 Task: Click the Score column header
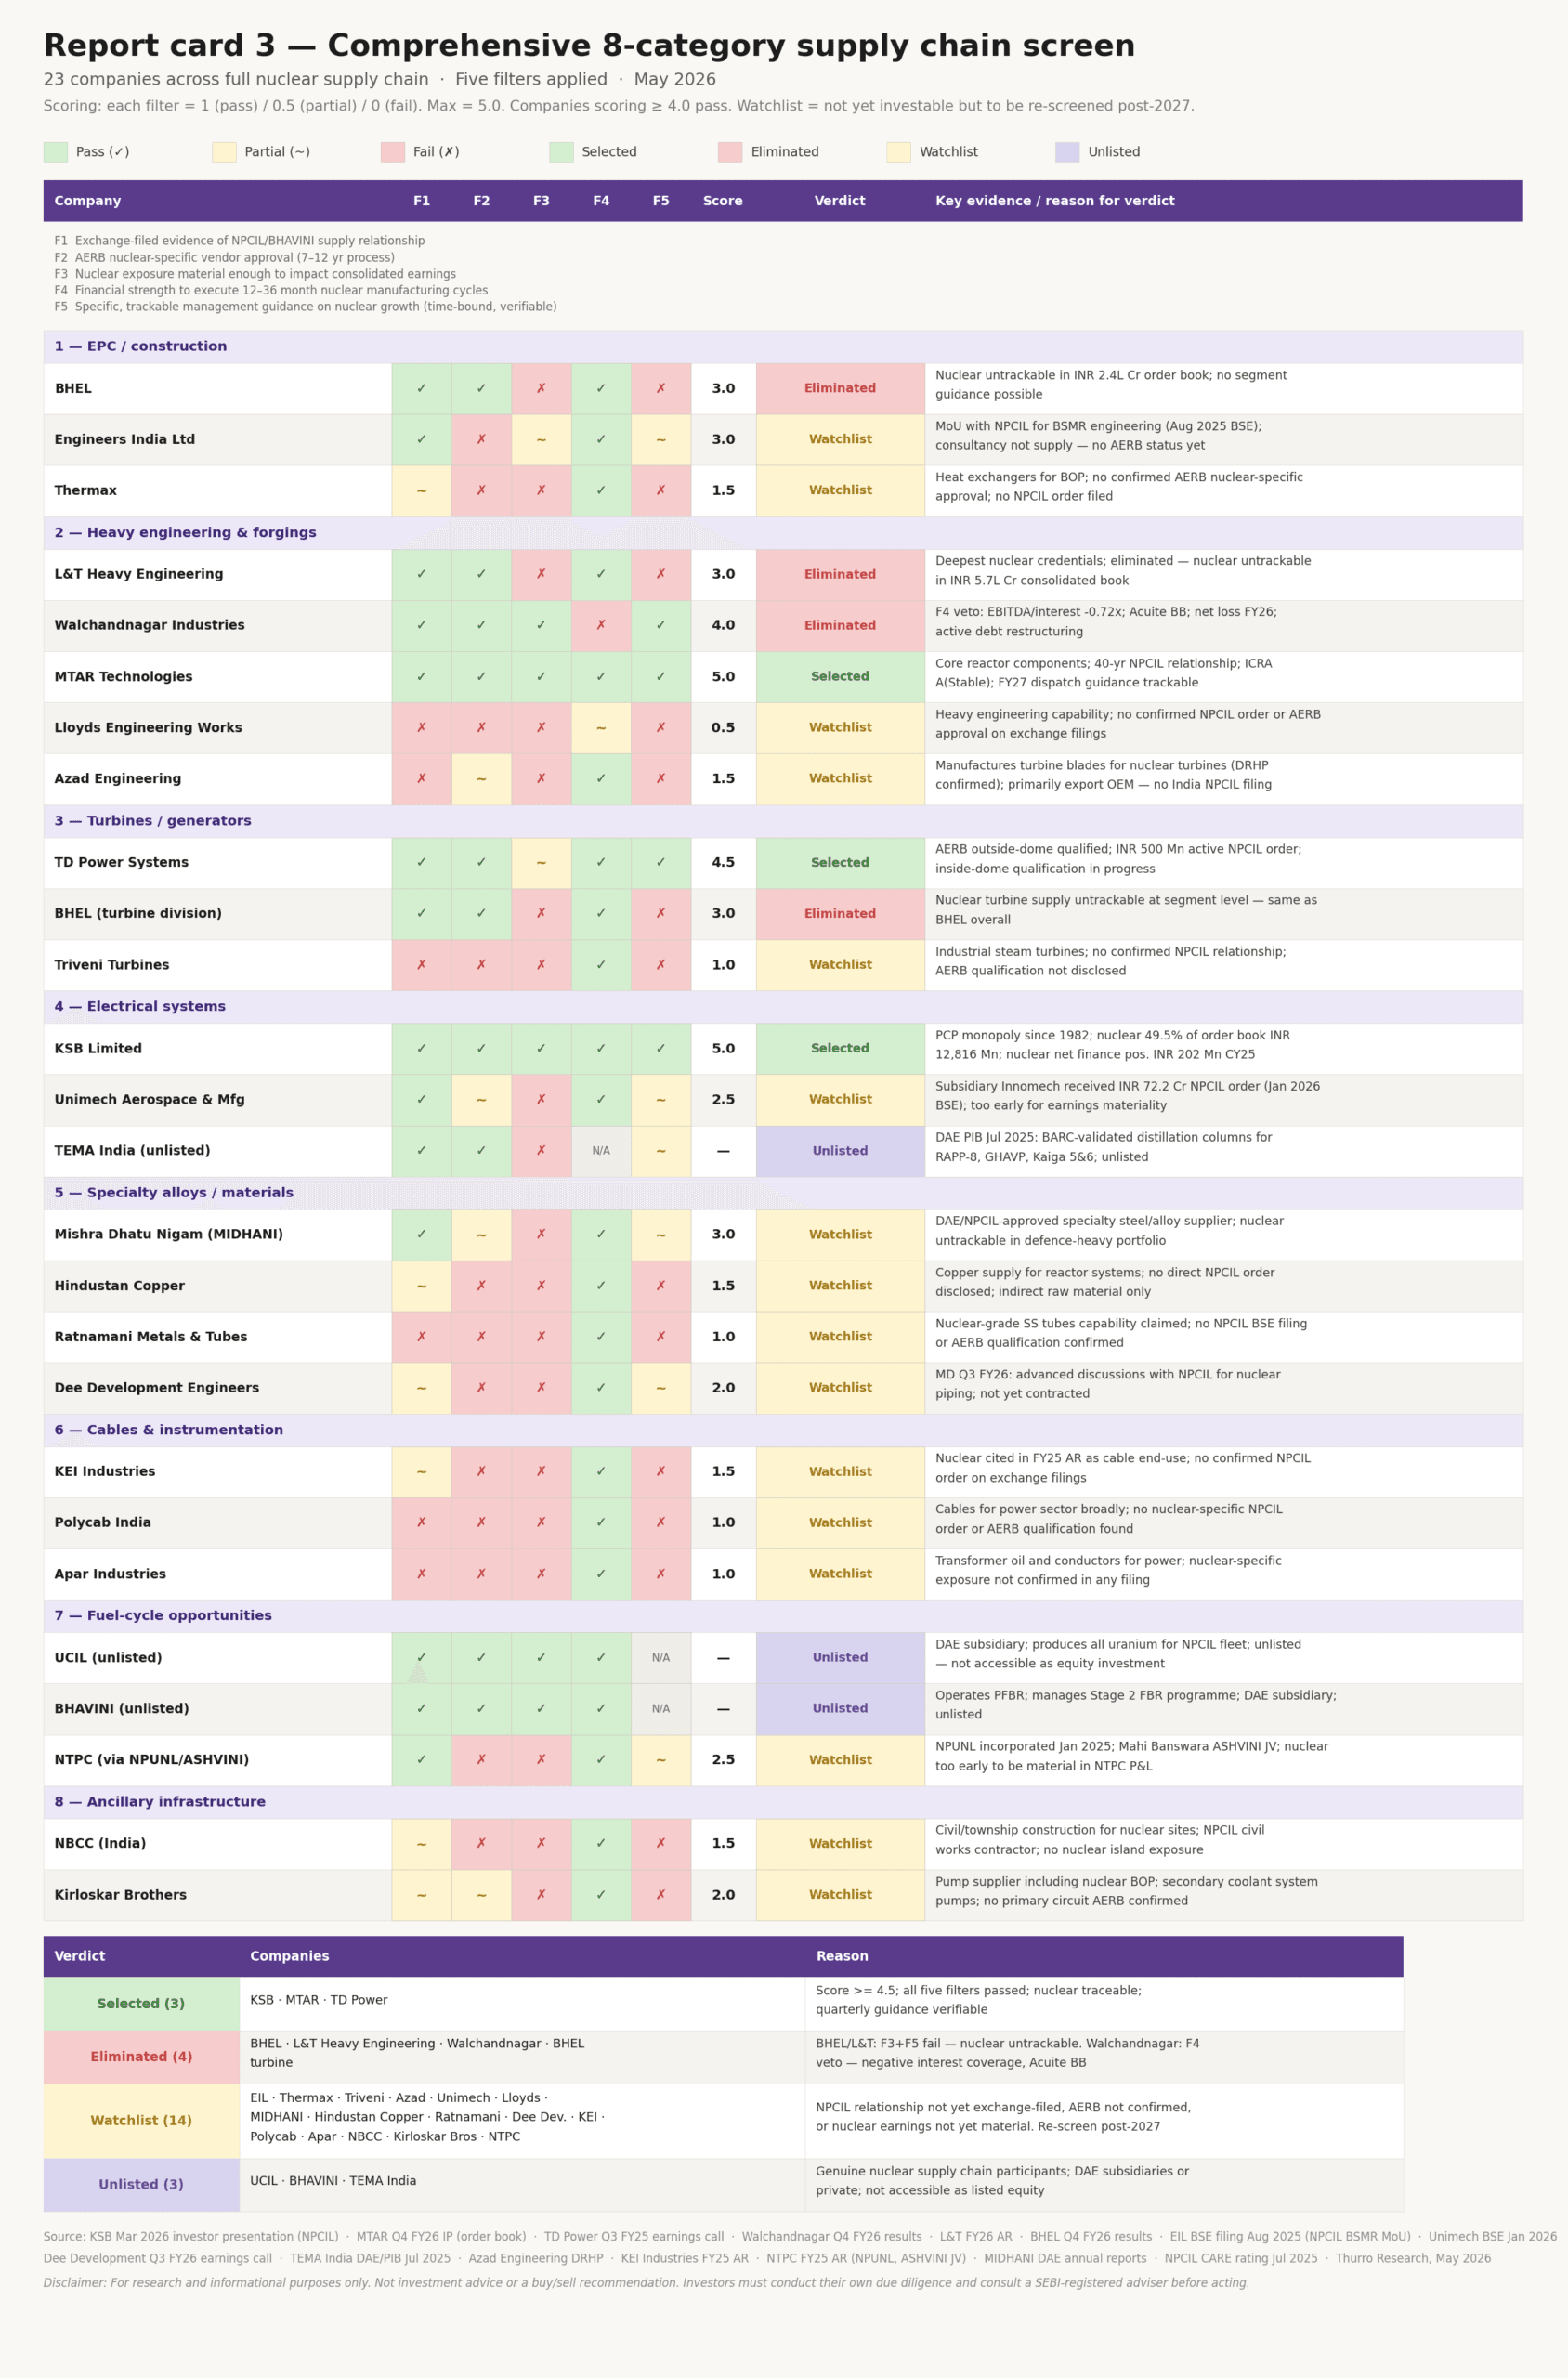[723, 201]
